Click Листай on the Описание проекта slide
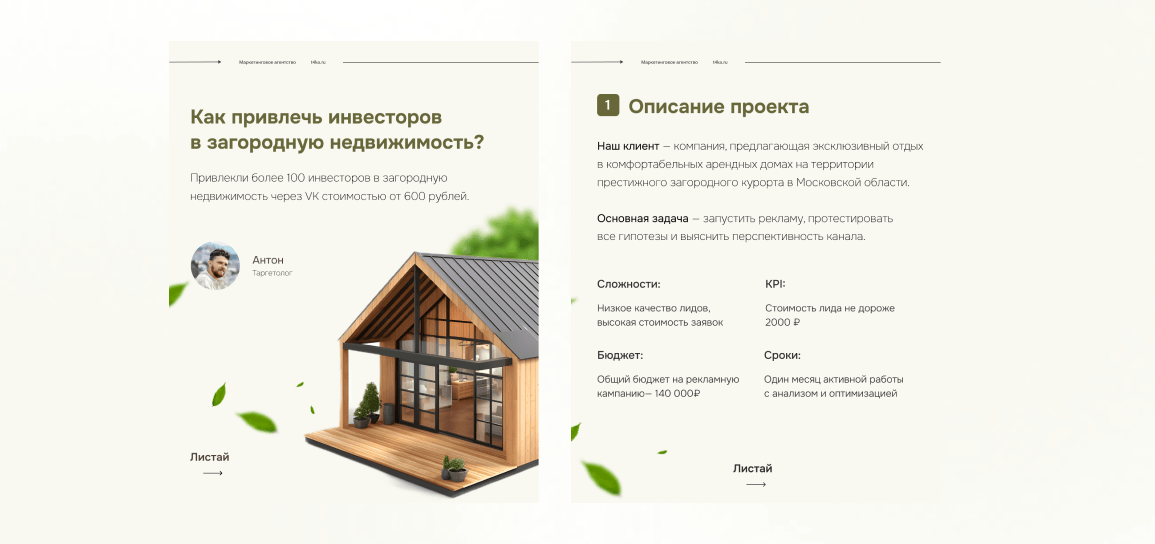Screen dimensions: 1155x544 coord(753,468)
